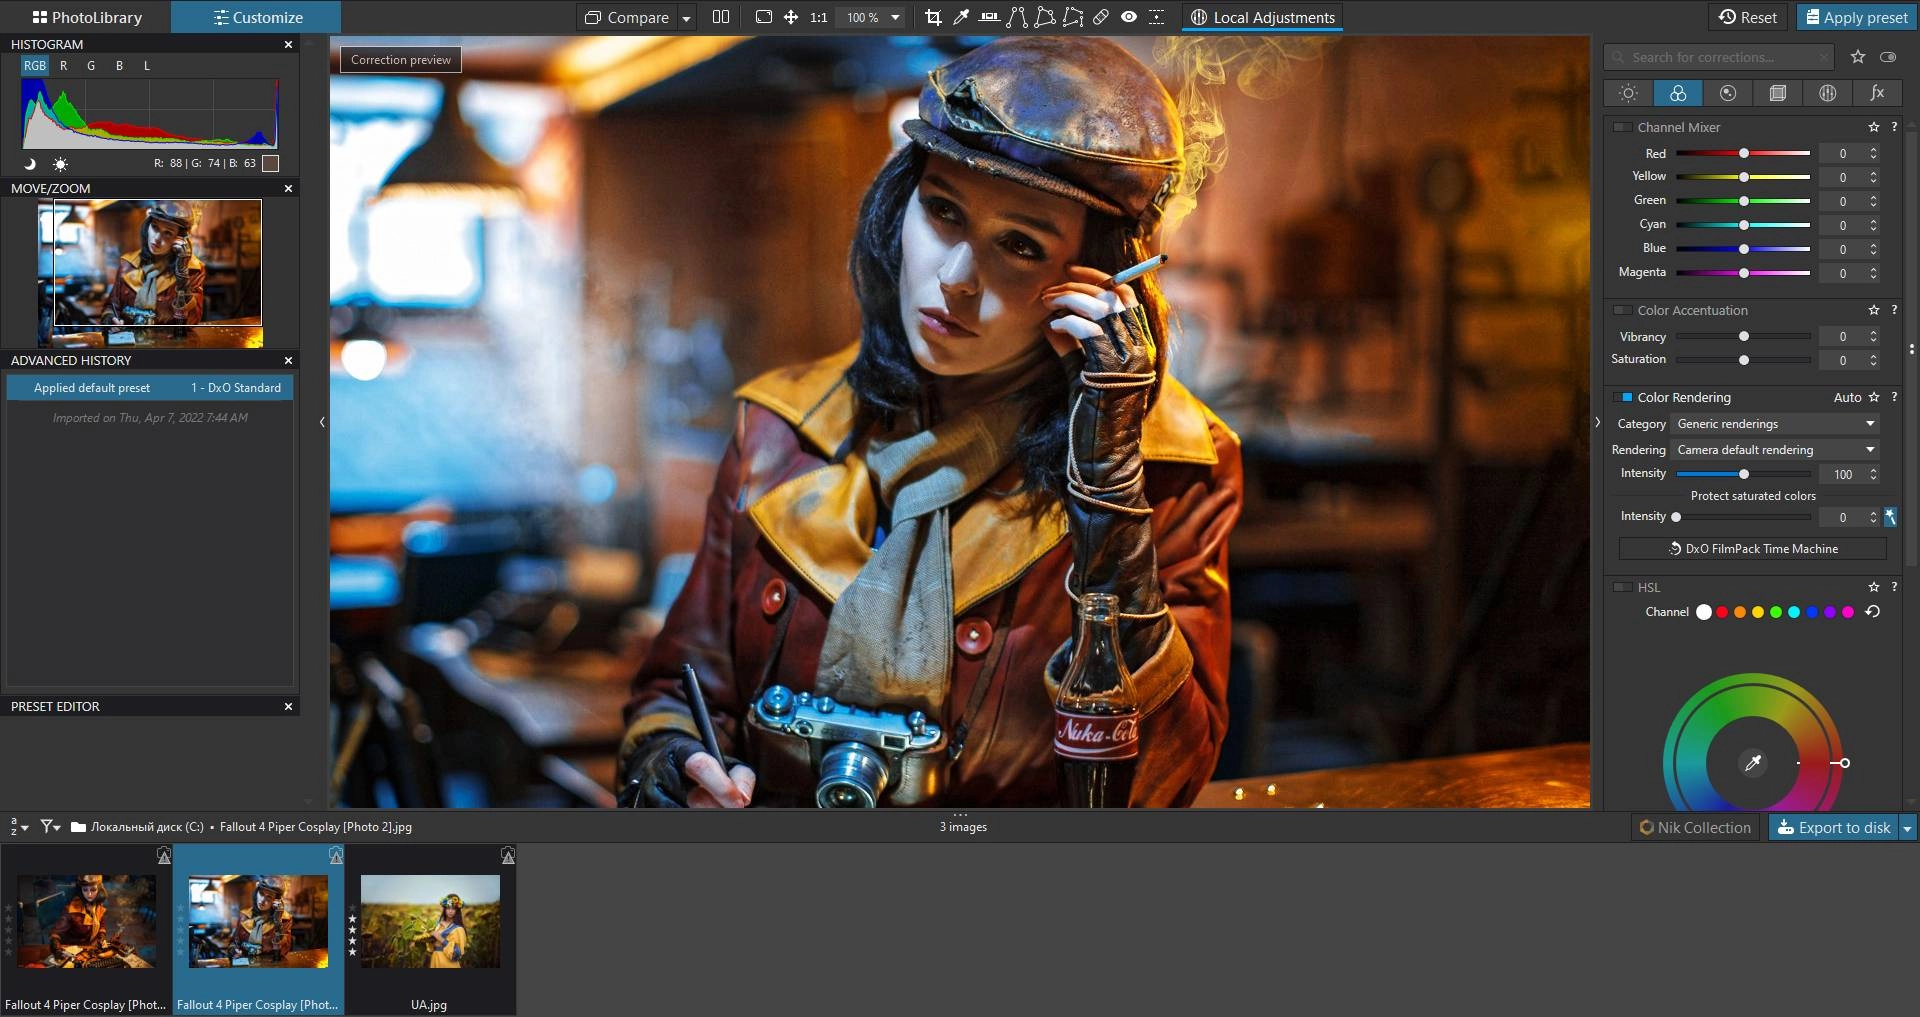The height and width of the screenshot is (1017, 1920).
Task: Adjust the Vibrancy slider handle
Action: [x=1744, y=336]
